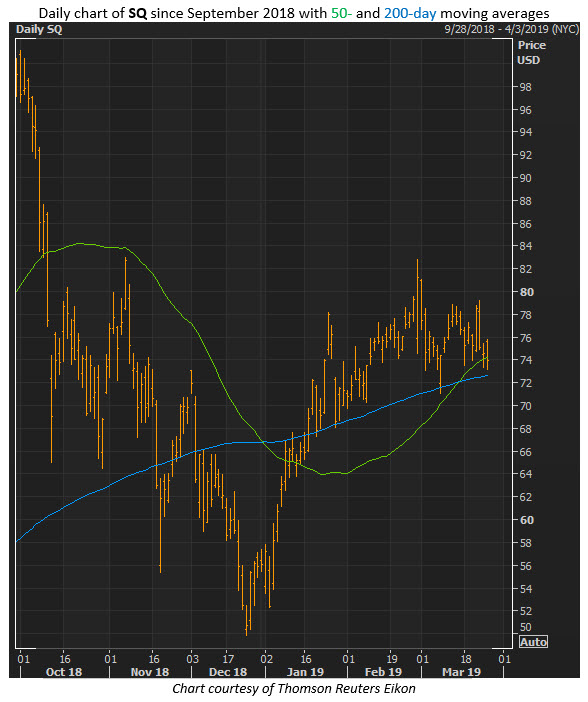Screen dimensions: 588x702
Task: Click the green '50-' text in title
Action: coord(341,13)
